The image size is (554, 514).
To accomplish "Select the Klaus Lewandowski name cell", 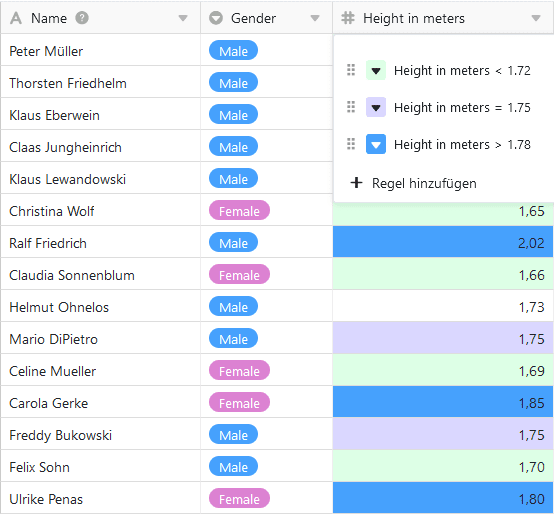I will 101,178.
